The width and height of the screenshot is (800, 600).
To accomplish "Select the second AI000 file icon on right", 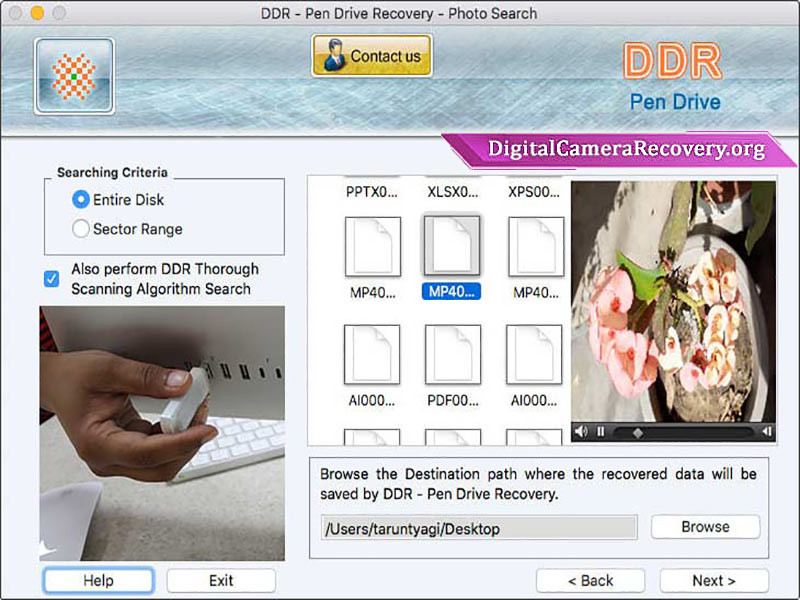I will click(x=534, y=354).
